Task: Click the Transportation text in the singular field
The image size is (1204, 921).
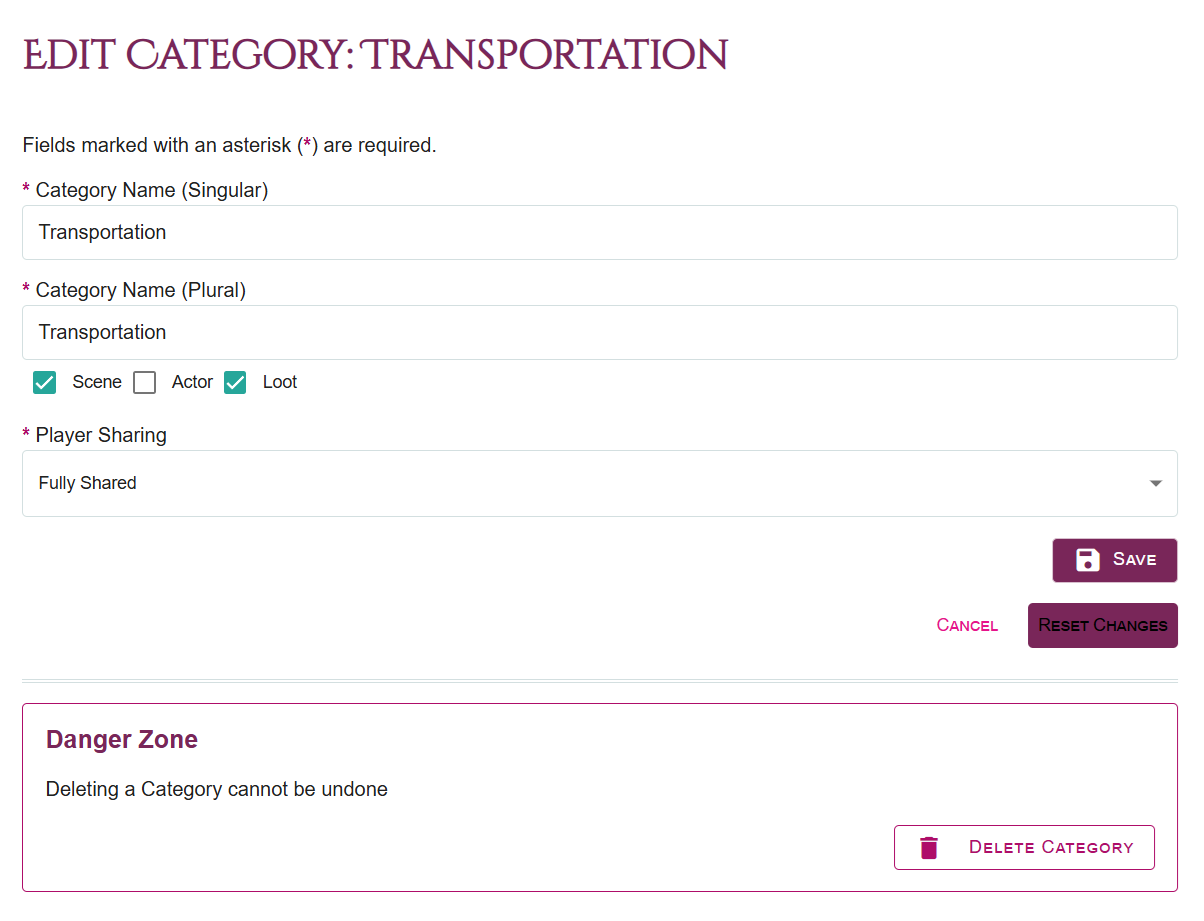Action: tap(102, 232)
